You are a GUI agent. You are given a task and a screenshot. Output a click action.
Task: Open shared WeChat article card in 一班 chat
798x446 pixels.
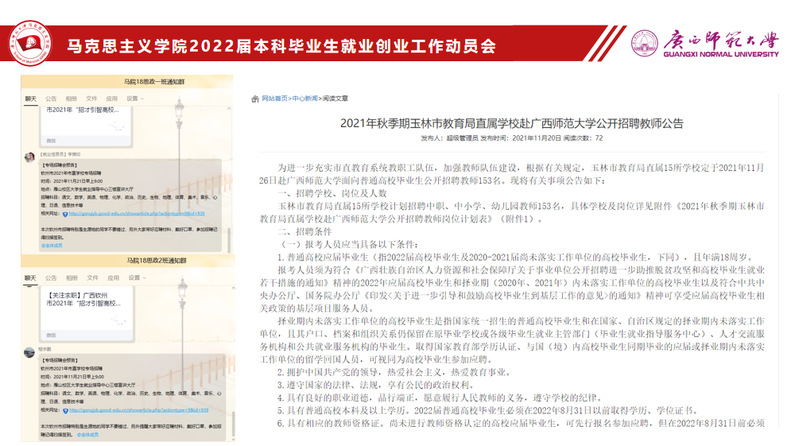87,126
